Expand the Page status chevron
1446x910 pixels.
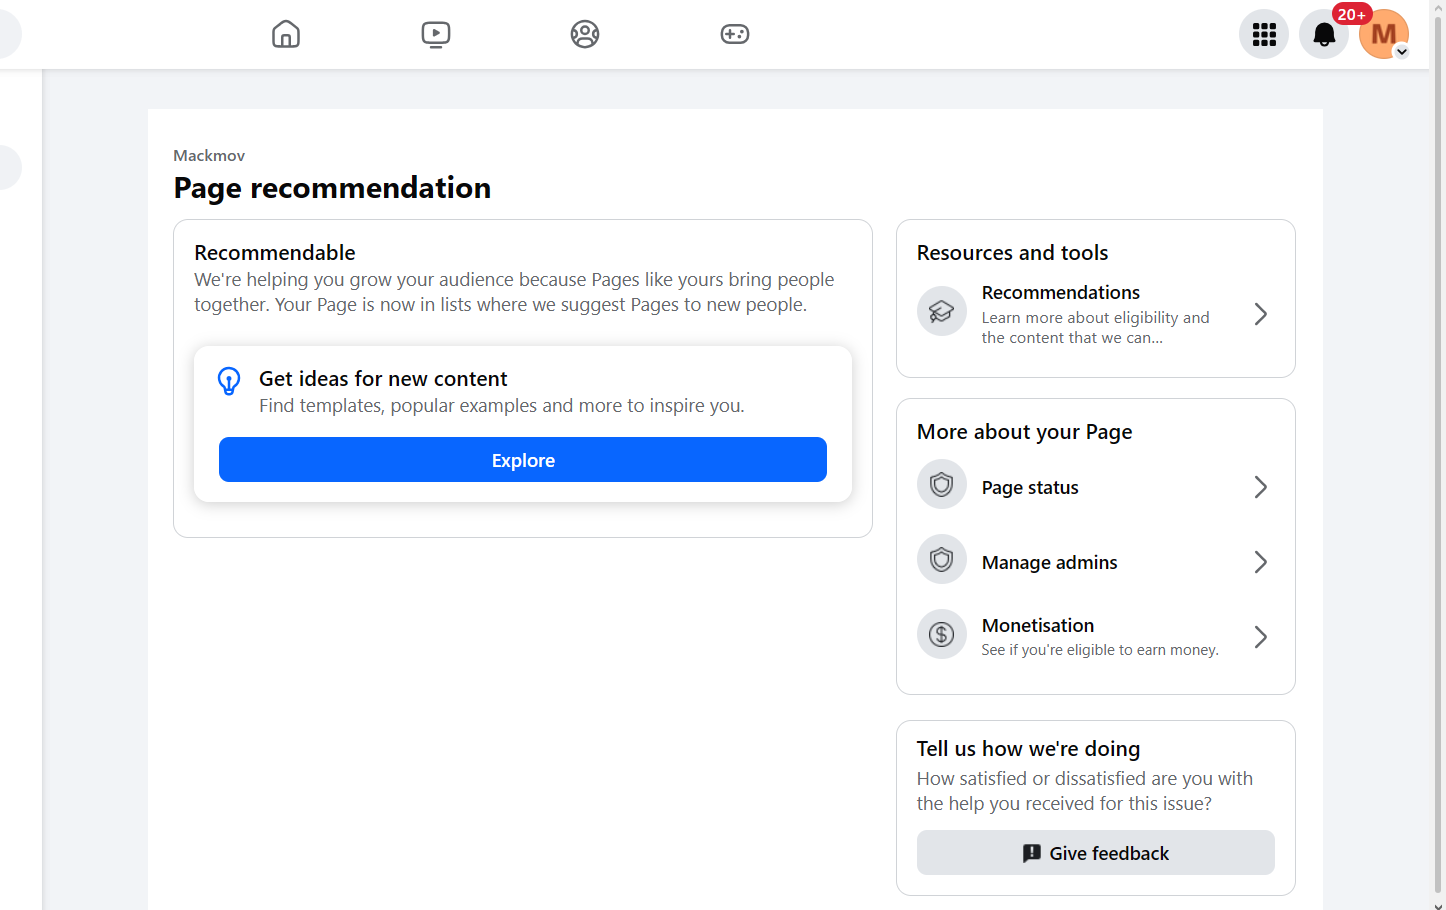(x=1261, y=487)
